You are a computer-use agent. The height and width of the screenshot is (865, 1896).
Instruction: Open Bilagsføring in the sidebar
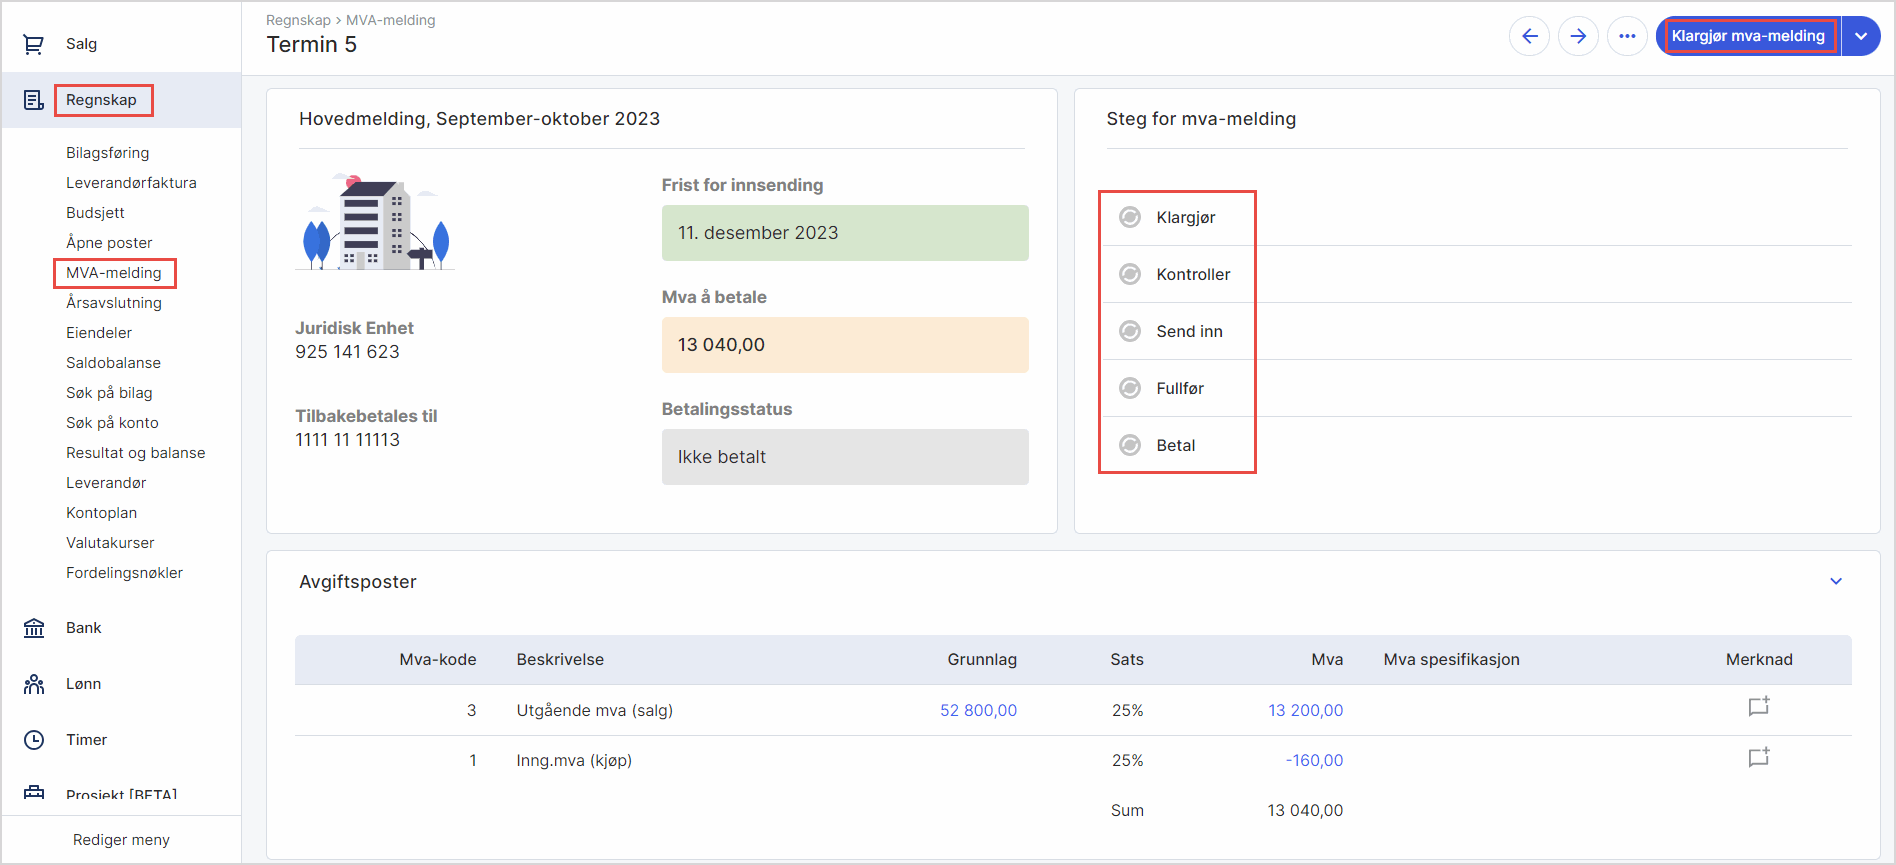(x=108, y=153)
